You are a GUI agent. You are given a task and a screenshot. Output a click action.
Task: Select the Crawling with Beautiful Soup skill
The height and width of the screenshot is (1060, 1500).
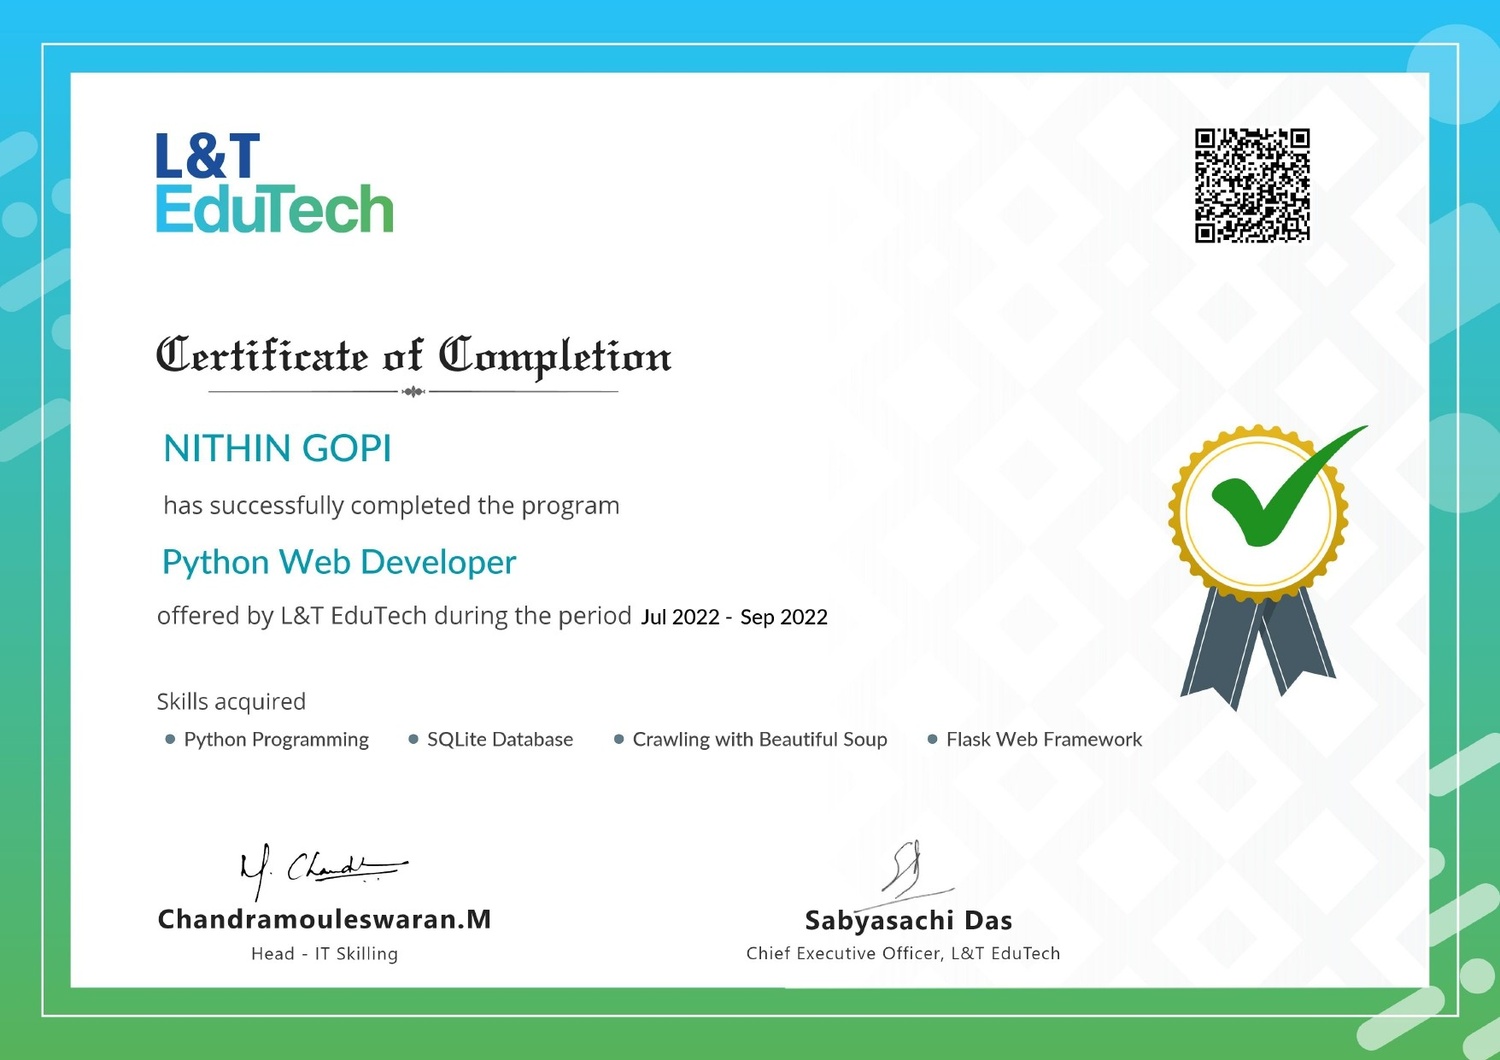click(x=759, y=740)
